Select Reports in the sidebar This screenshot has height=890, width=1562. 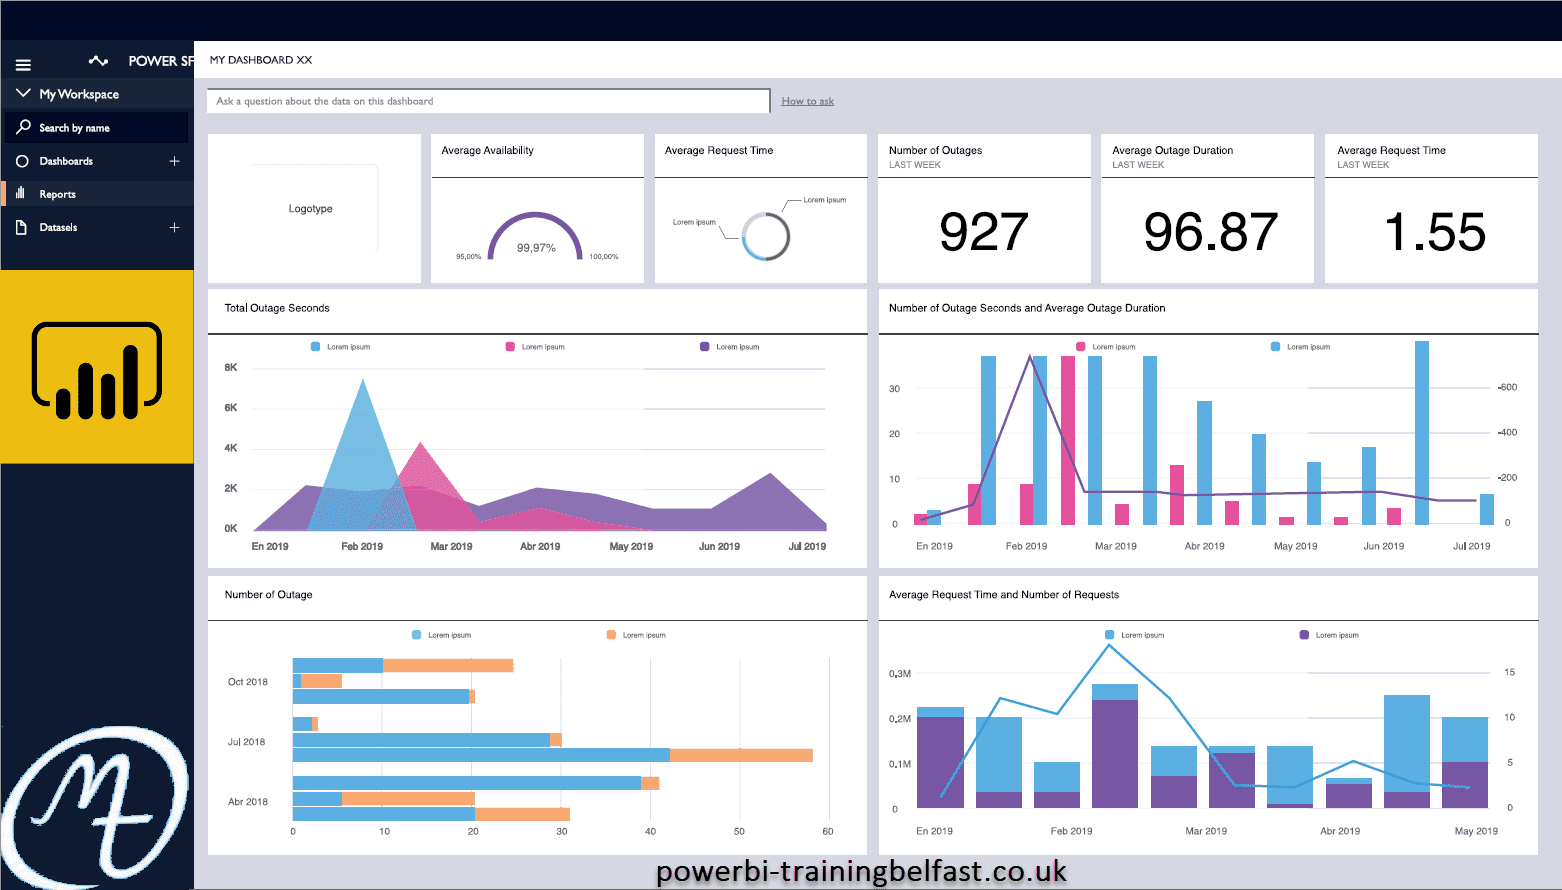pos(58,194)
